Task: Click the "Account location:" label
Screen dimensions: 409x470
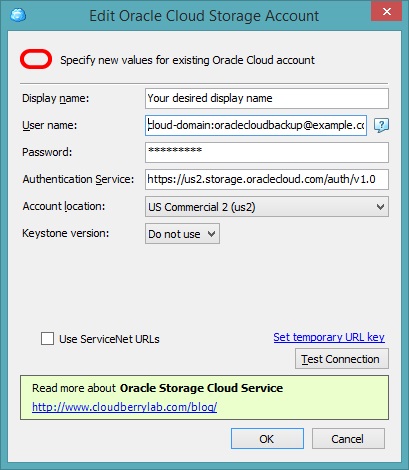Action: click(64, 206)
